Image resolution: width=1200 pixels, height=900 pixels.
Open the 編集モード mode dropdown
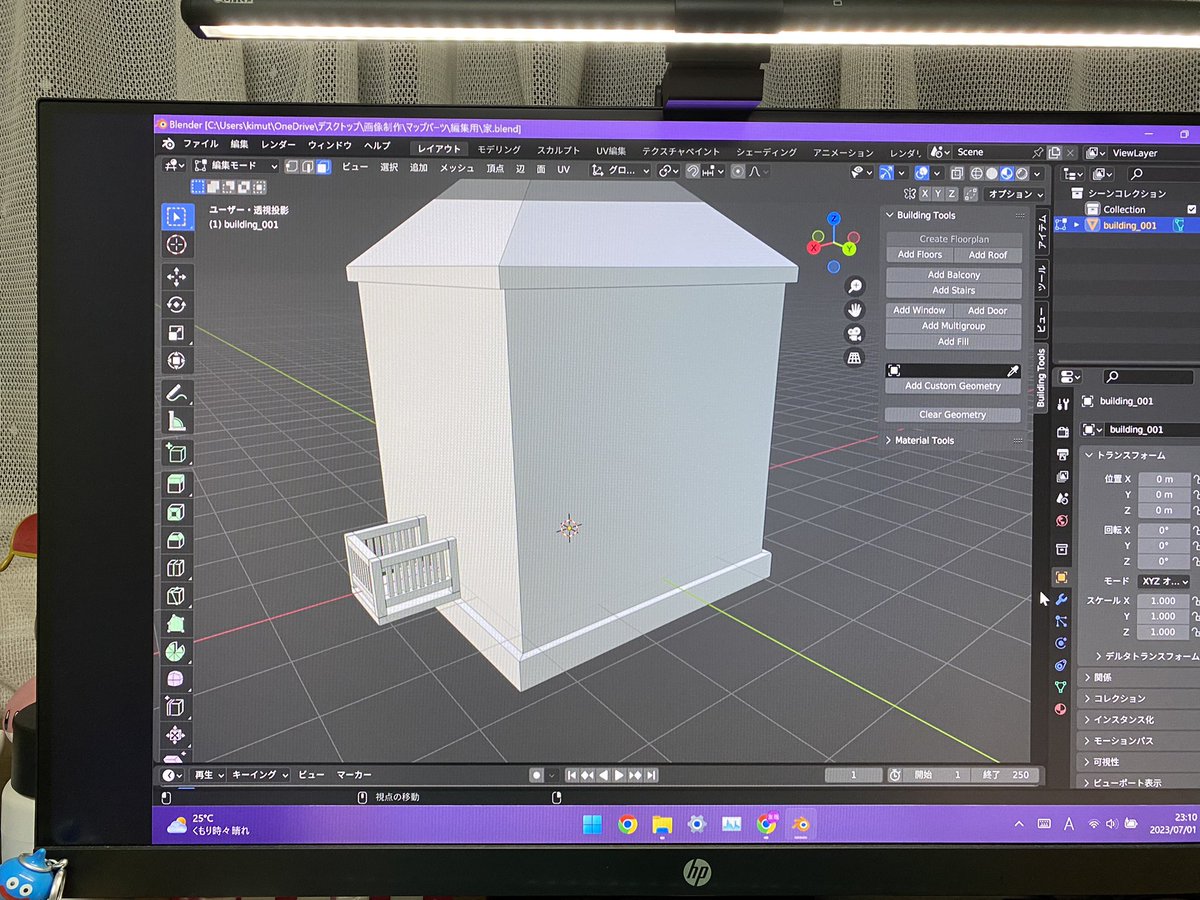click(235, 166)
